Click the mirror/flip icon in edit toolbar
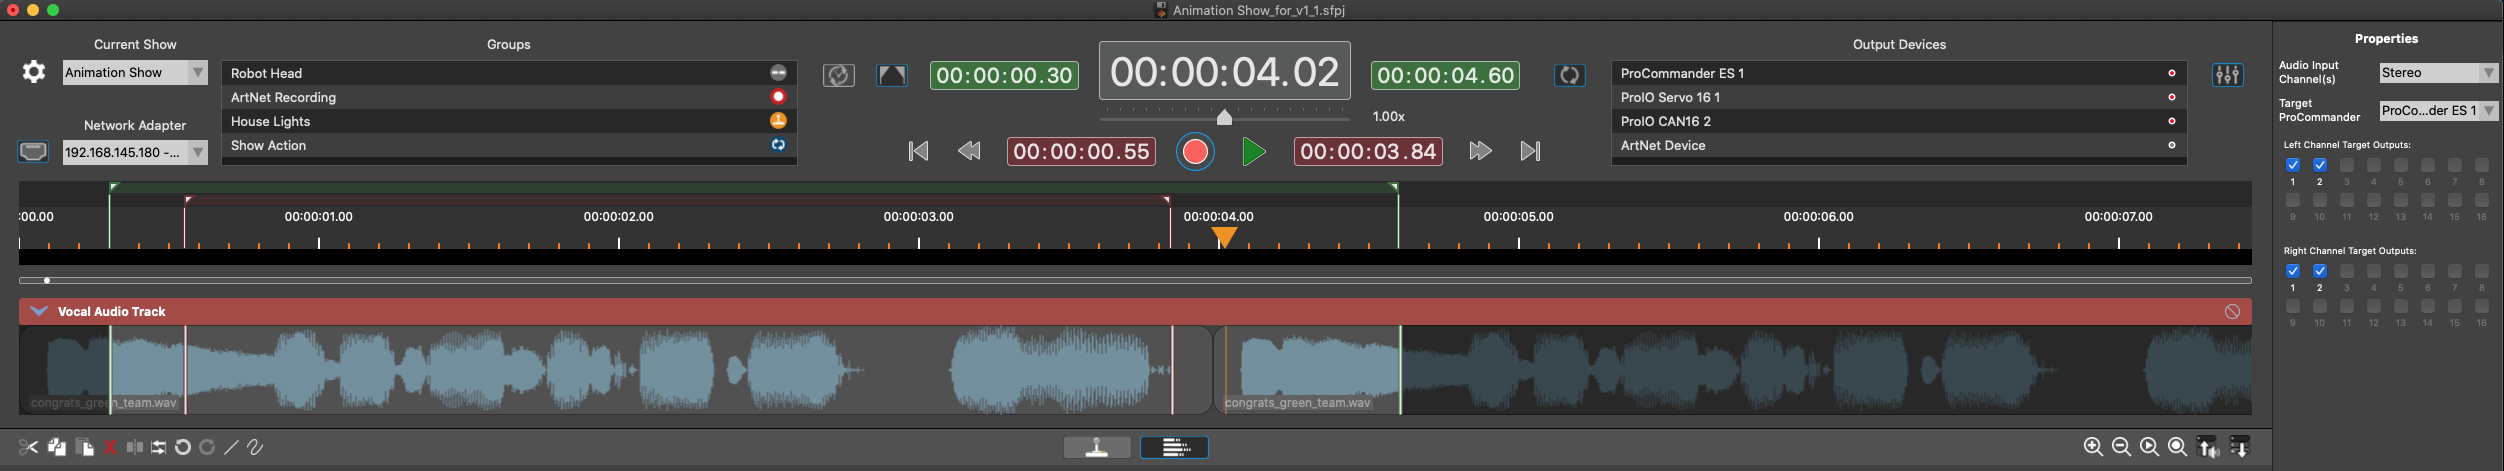Image resolution: width=2504 pixels, height=471 pixels. click(134, 447)
